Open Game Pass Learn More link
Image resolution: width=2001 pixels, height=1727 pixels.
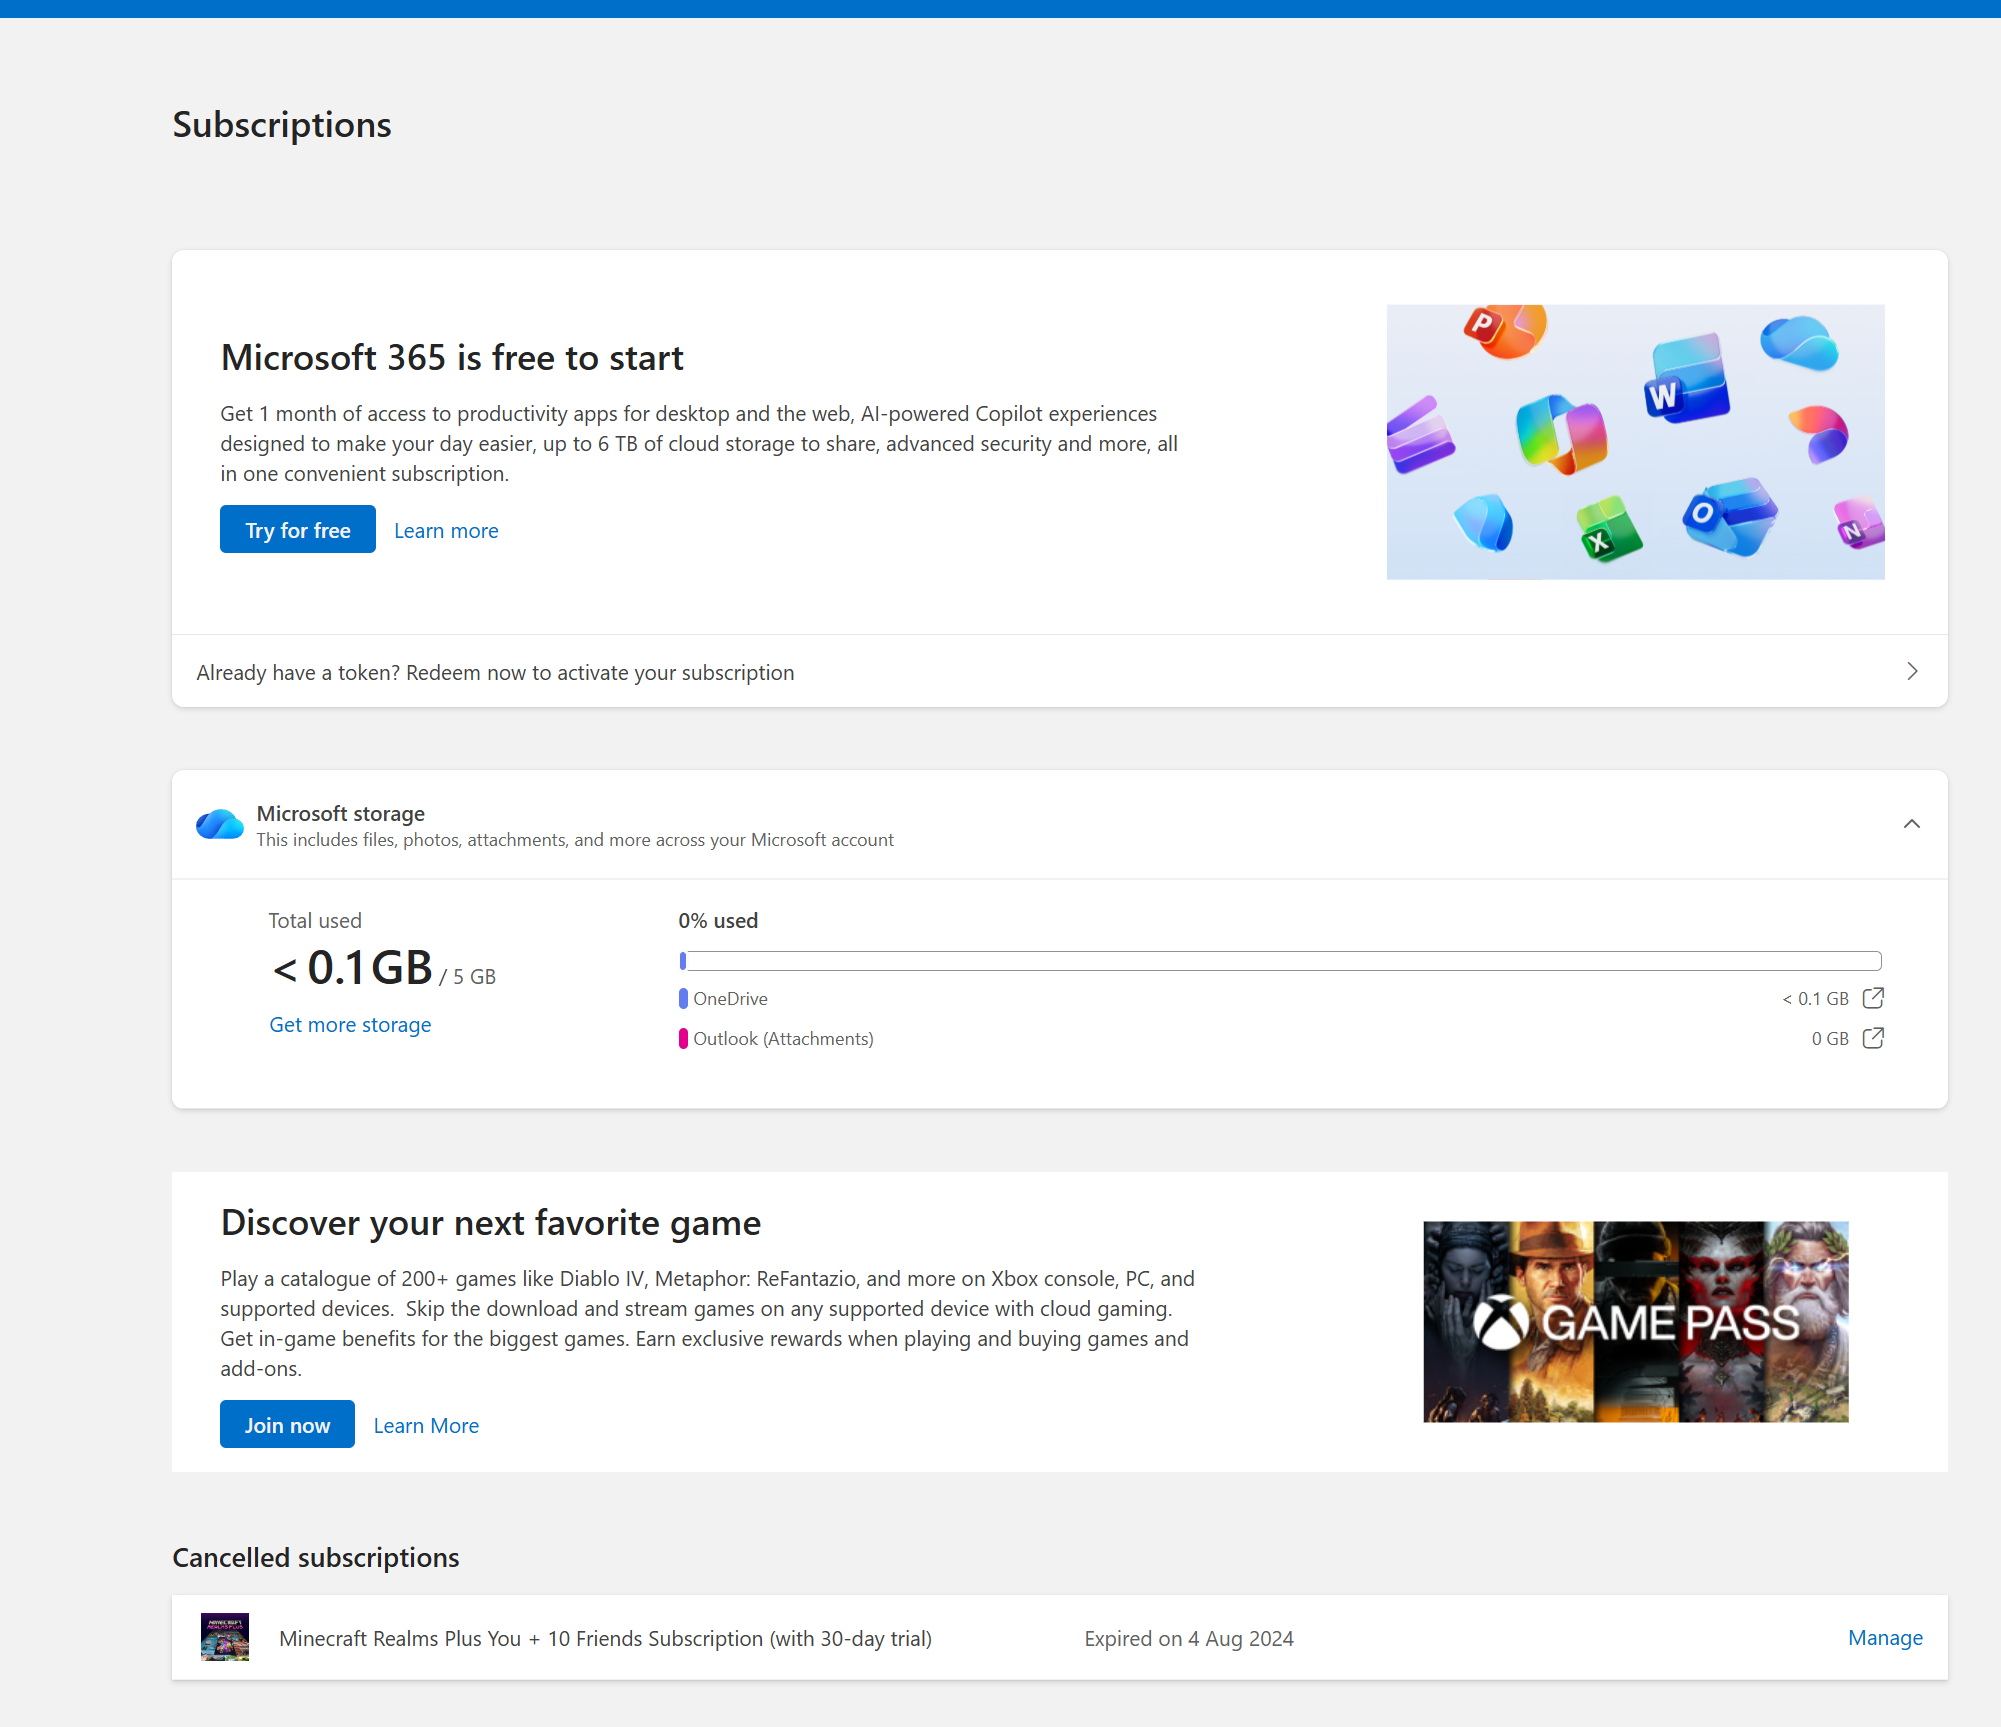(426, 1426)
